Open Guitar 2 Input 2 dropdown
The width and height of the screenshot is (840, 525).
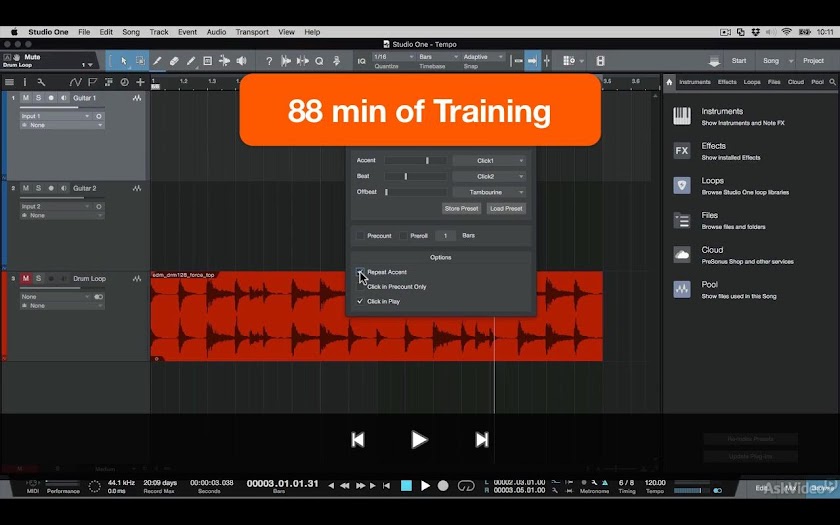[x=55, y=206]
